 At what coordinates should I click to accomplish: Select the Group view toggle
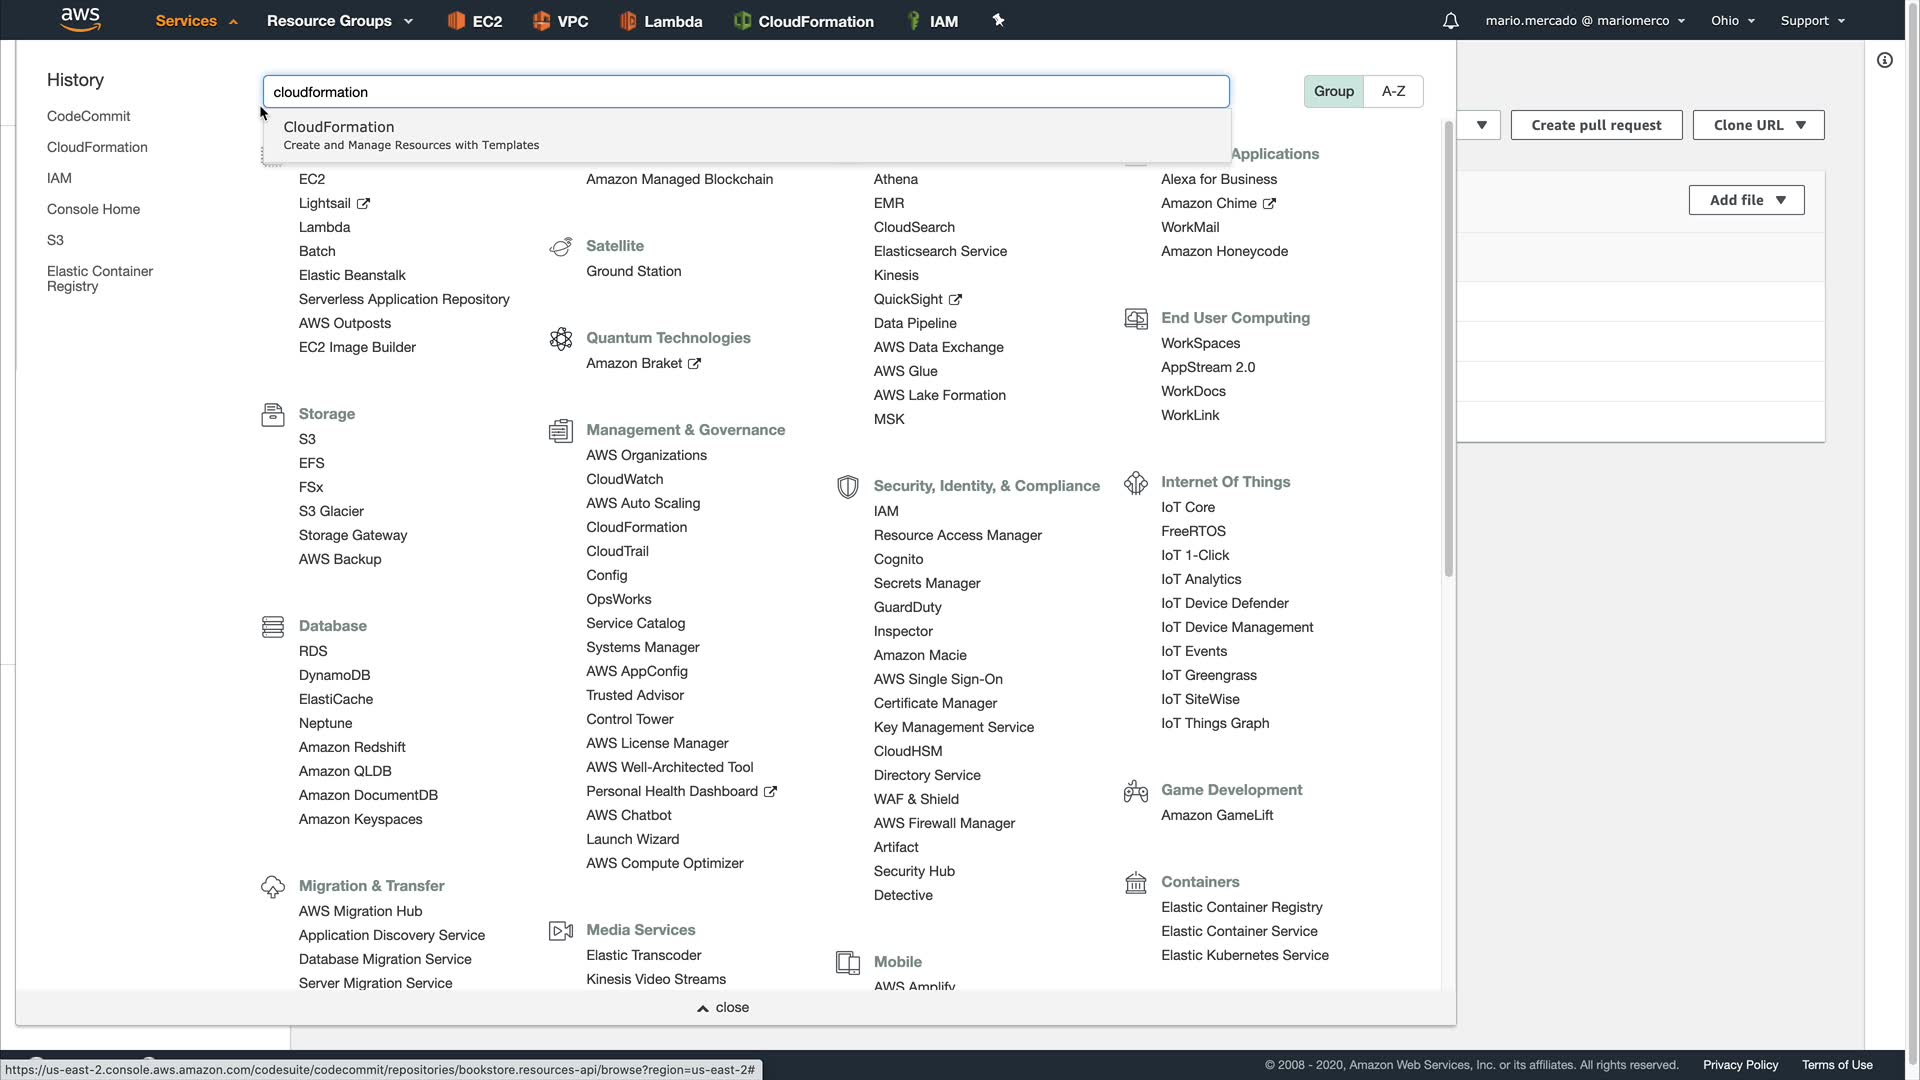[1333, 91]
